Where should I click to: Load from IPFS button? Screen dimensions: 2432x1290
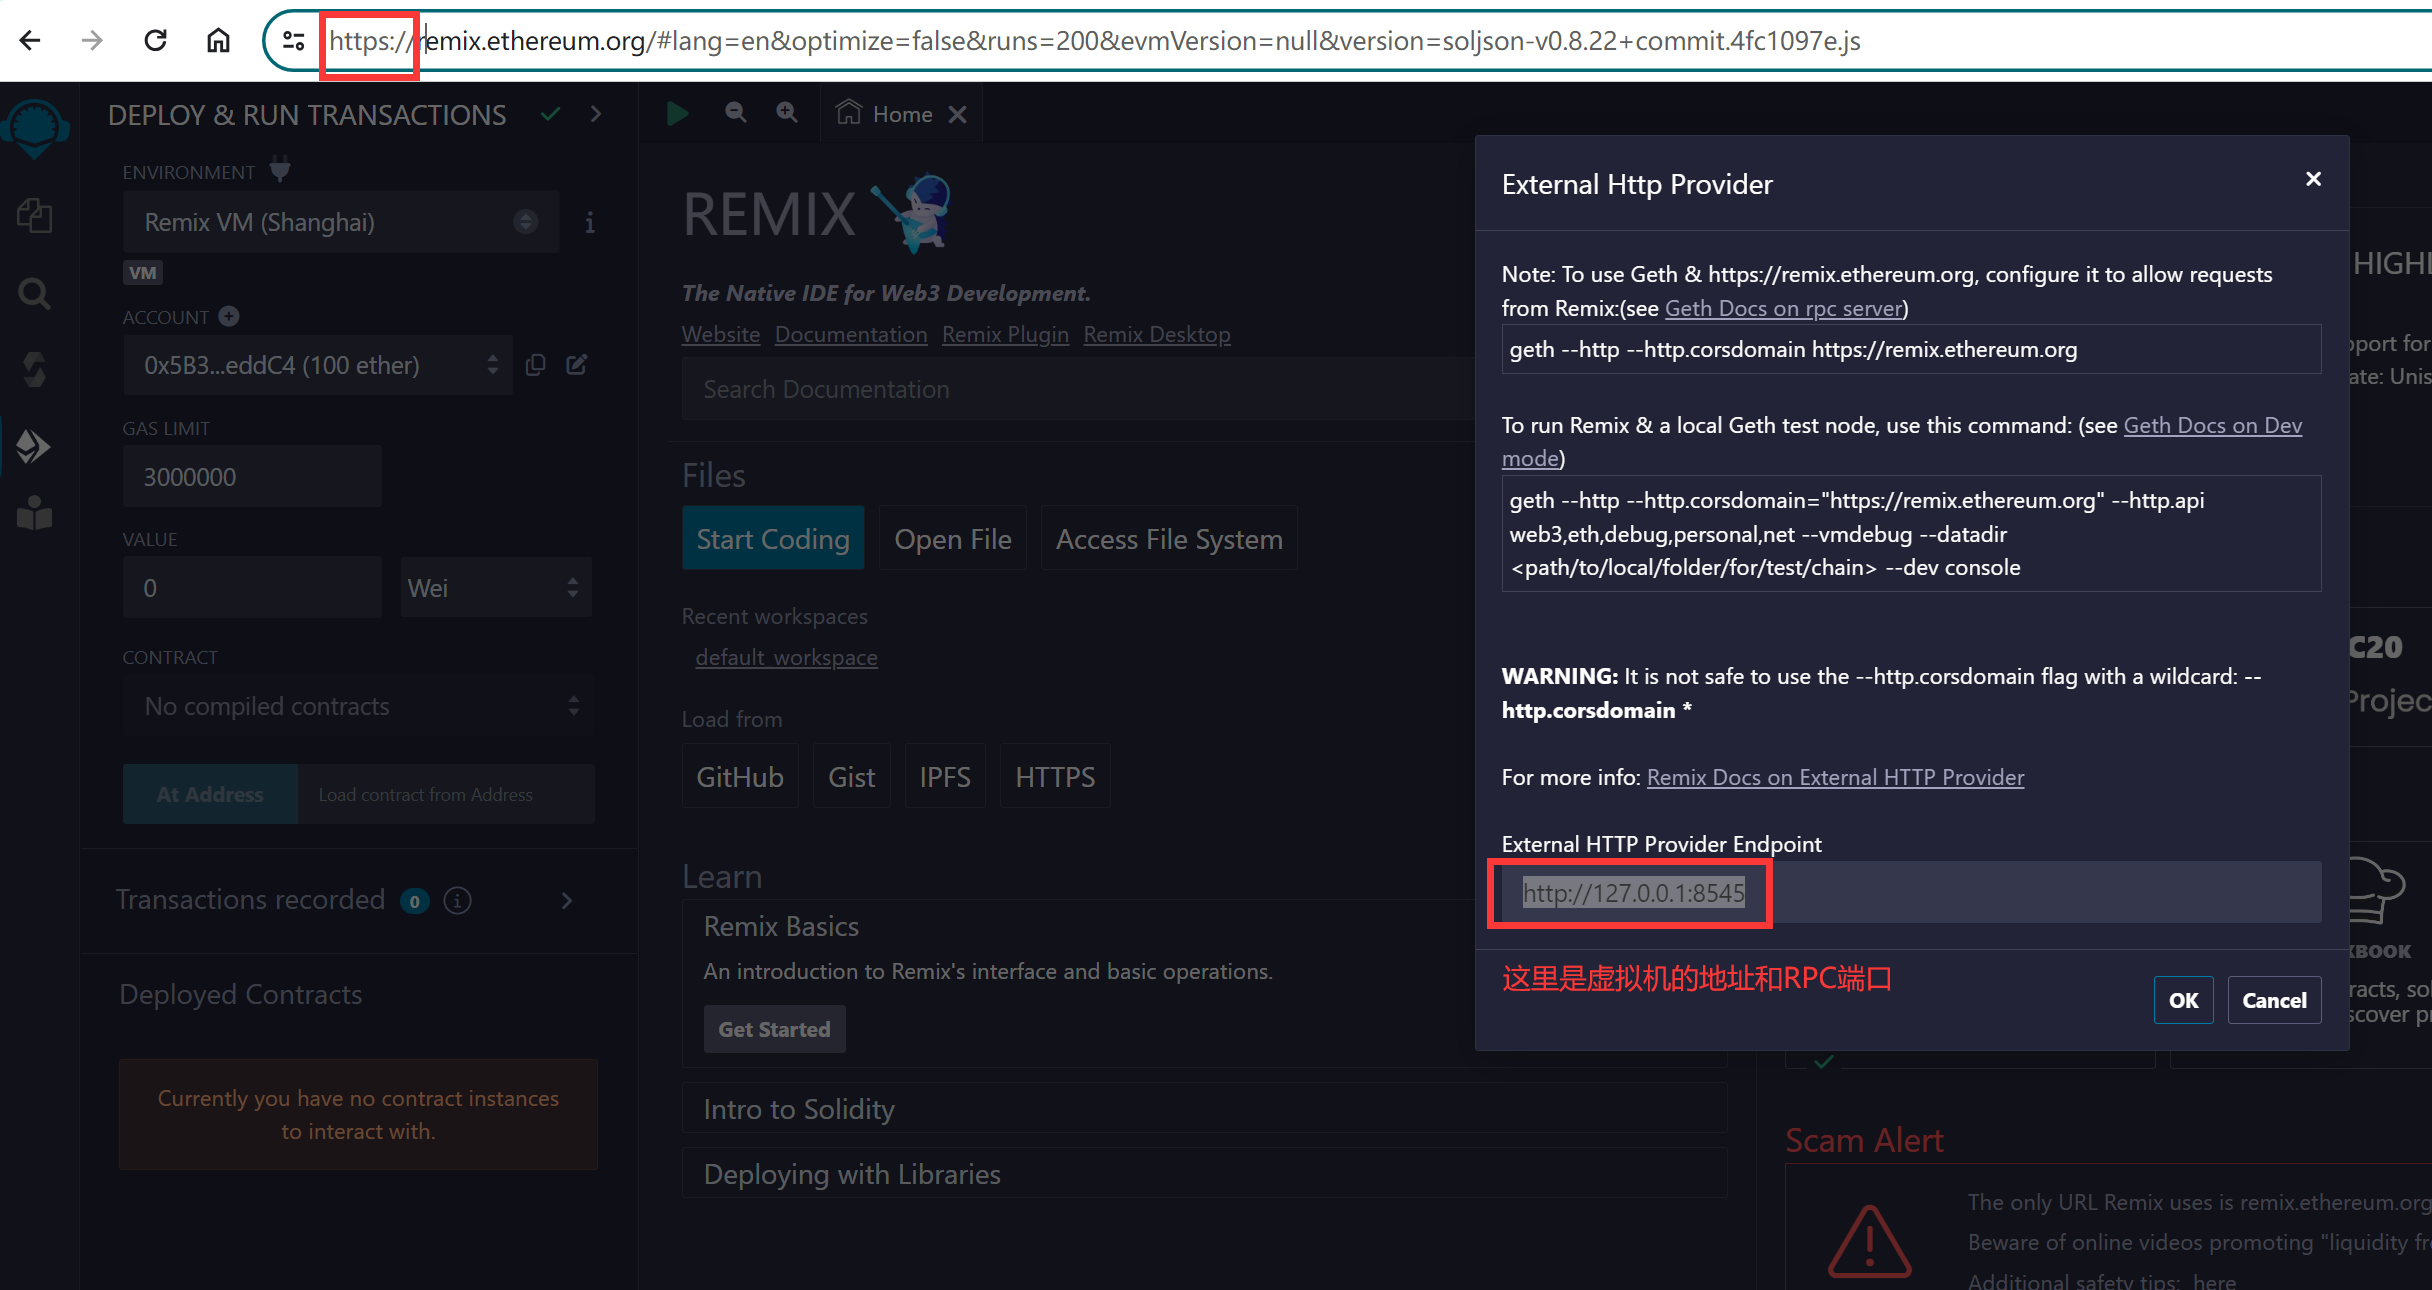[x=945, y=777]
